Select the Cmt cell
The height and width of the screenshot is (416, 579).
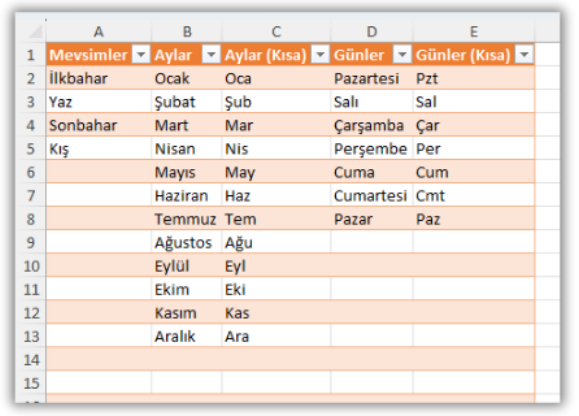point(474,196)
